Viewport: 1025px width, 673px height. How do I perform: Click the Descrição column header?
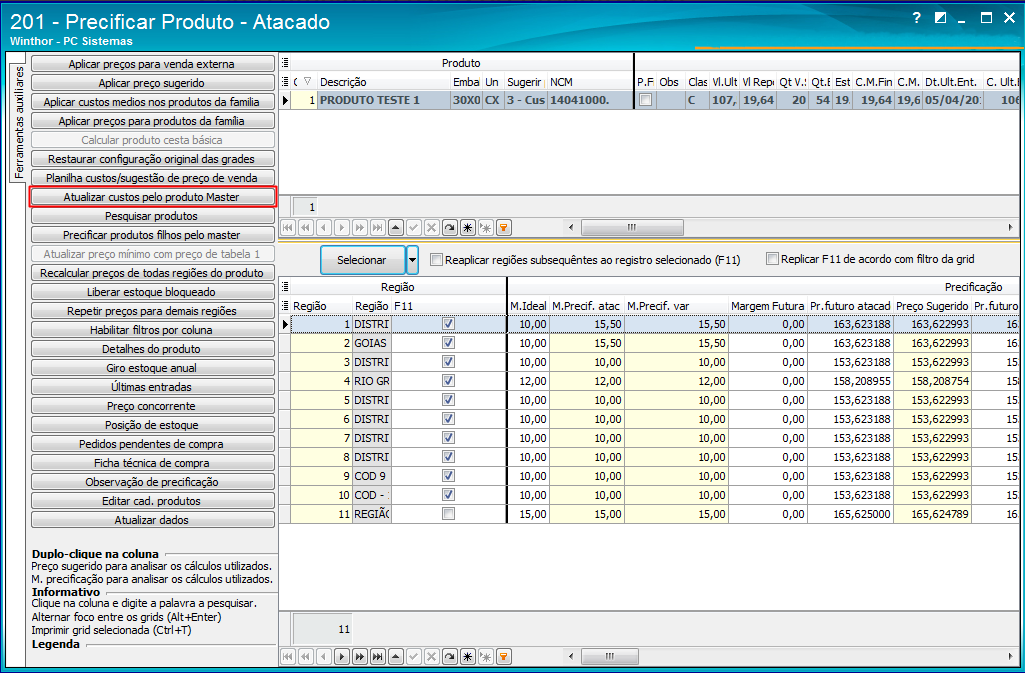pos(384,82)
